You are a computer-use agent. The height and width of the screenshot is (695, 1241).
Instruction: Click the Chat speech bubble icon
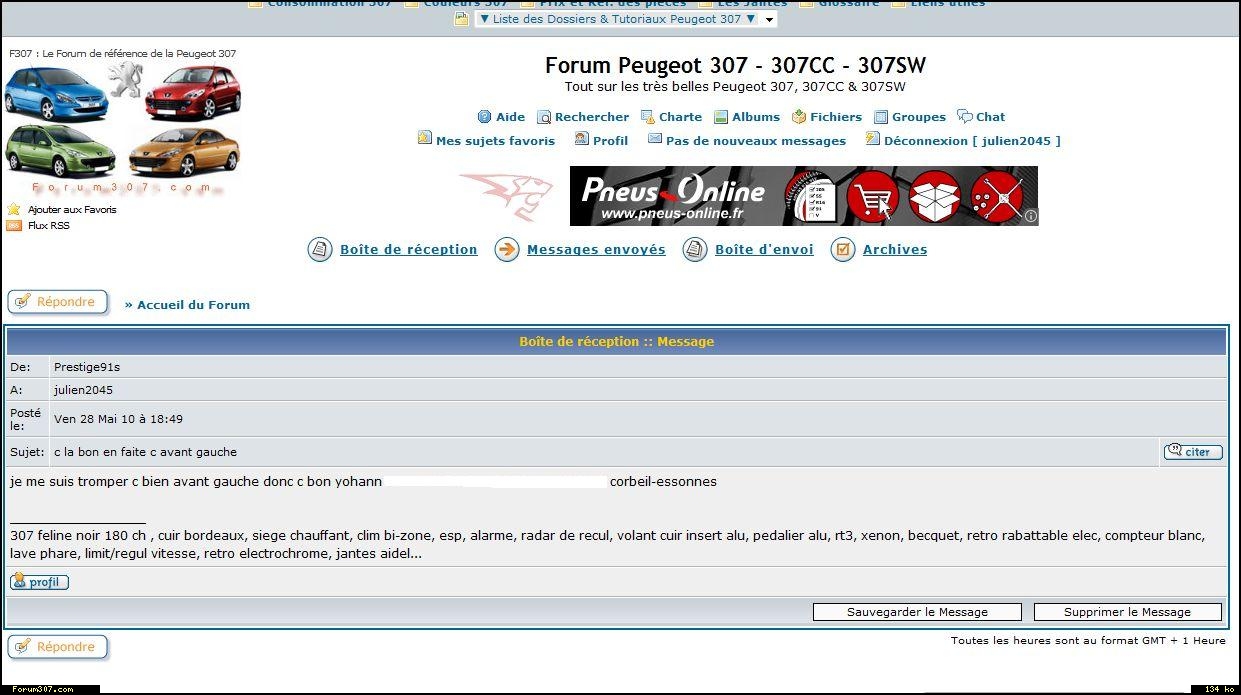[x=965, y=117]
